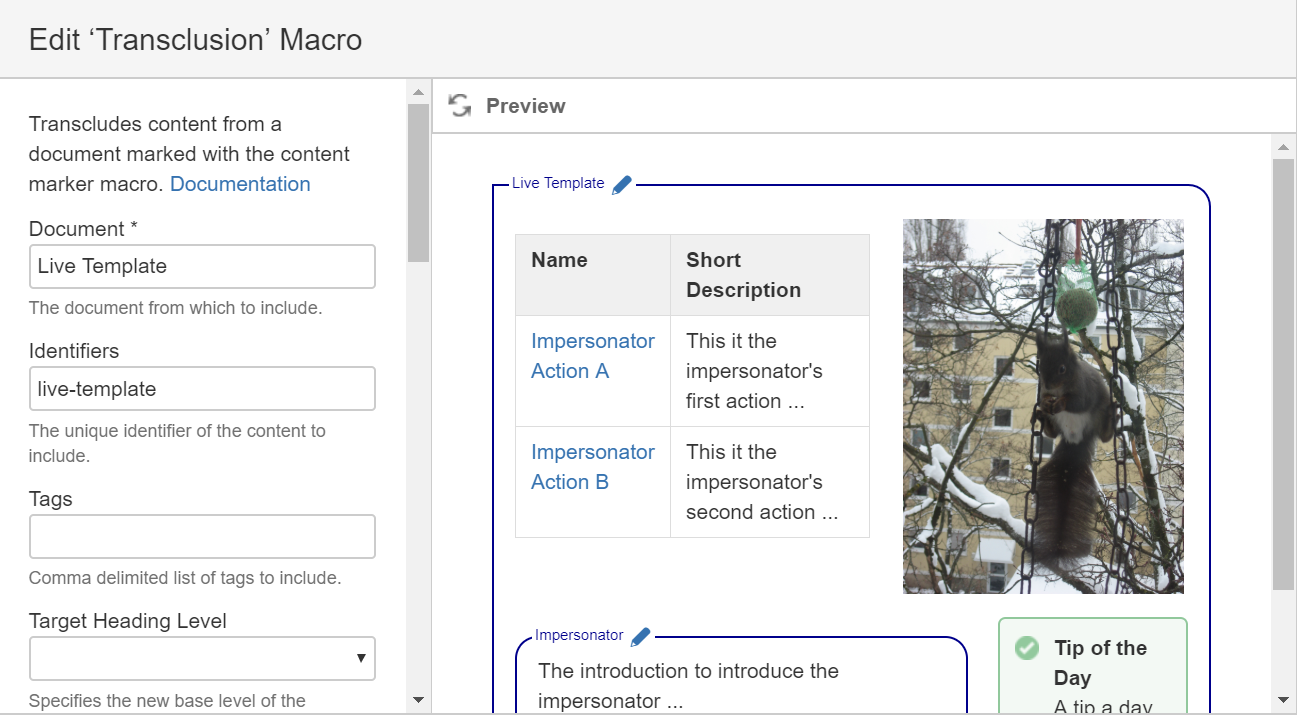Click the Preview header label
1297x715 pixels.
point(525,106)
